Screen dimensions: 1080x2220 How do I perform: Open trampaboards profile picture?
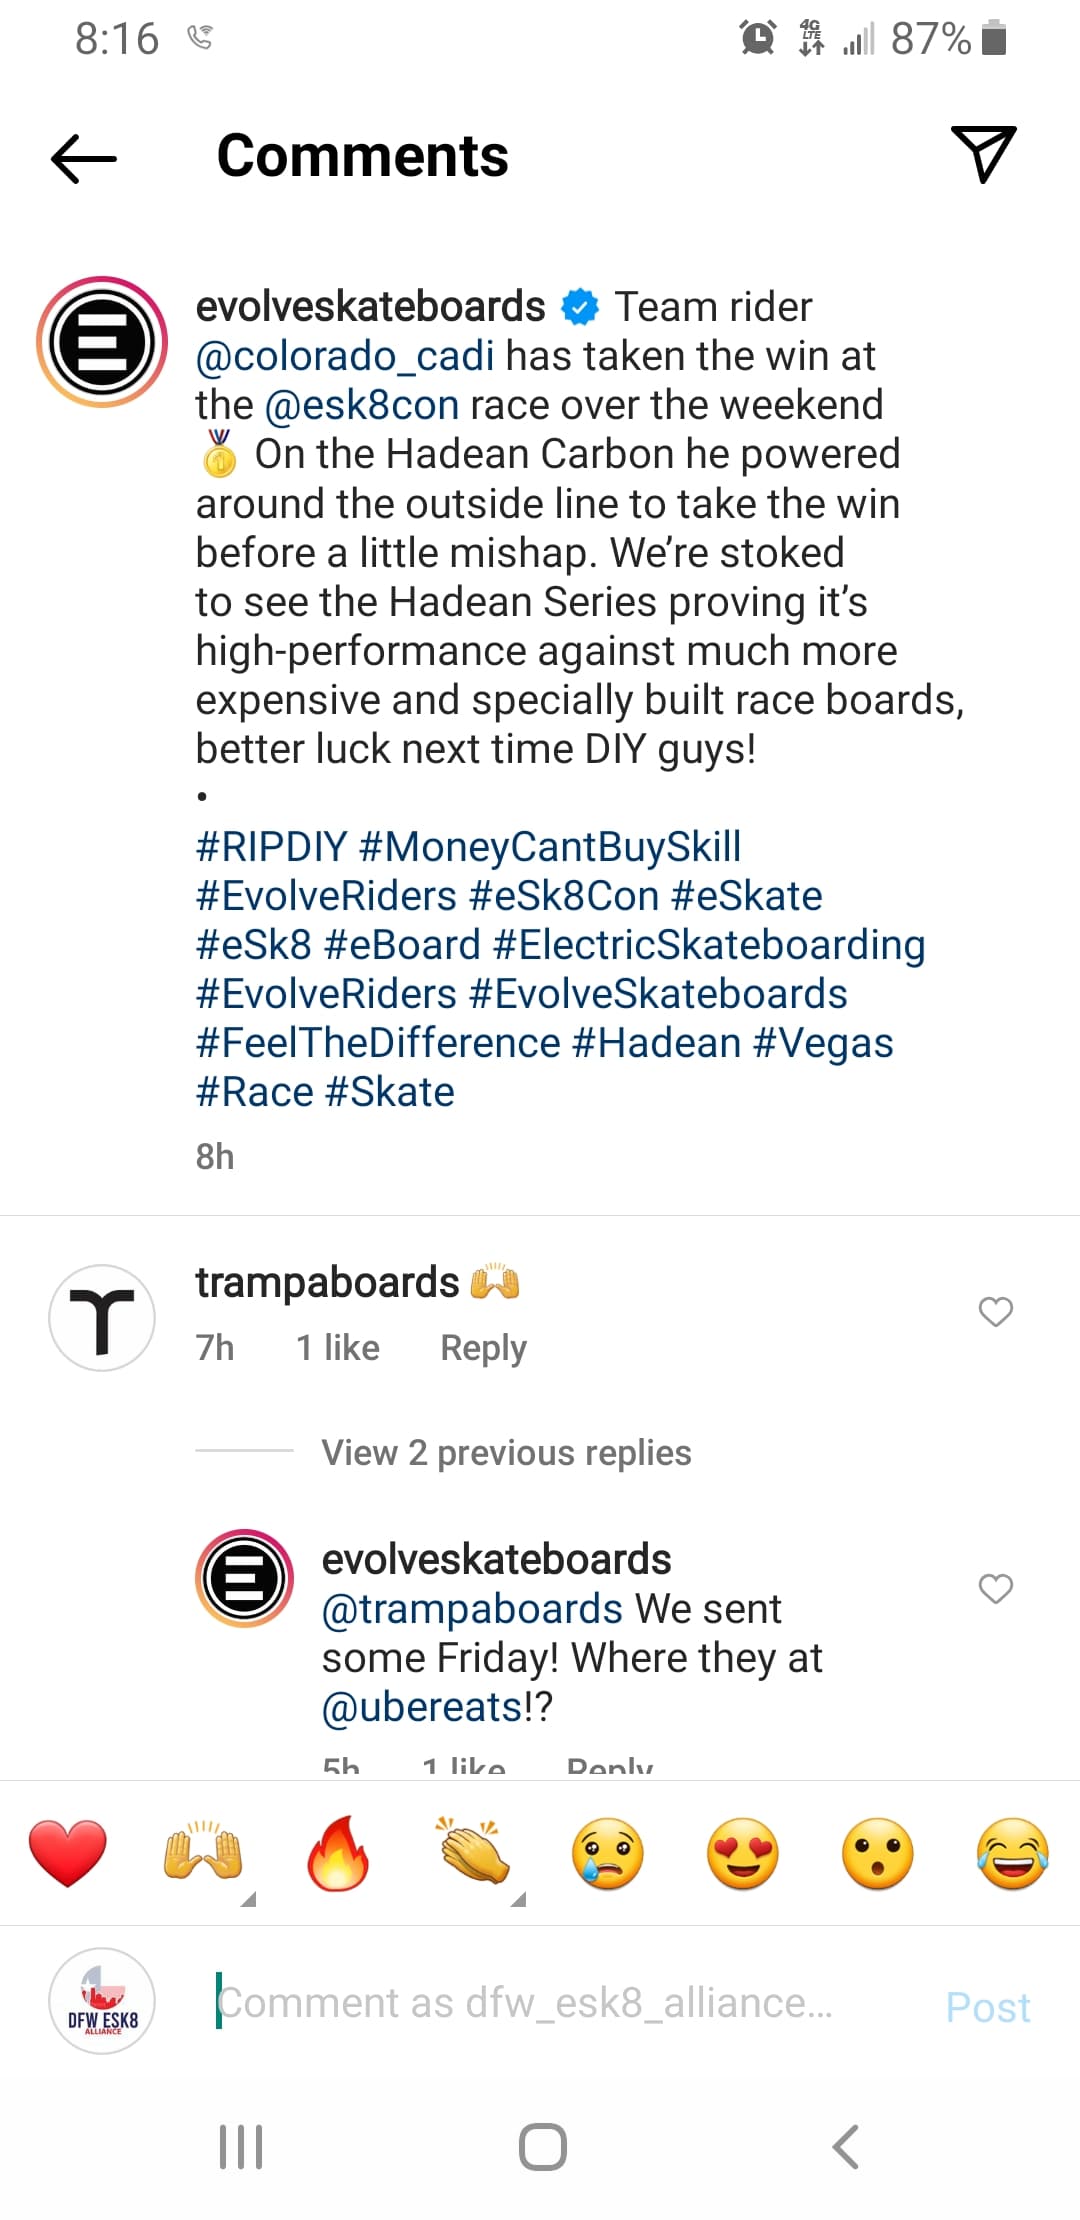click(x=102, y=1317)
